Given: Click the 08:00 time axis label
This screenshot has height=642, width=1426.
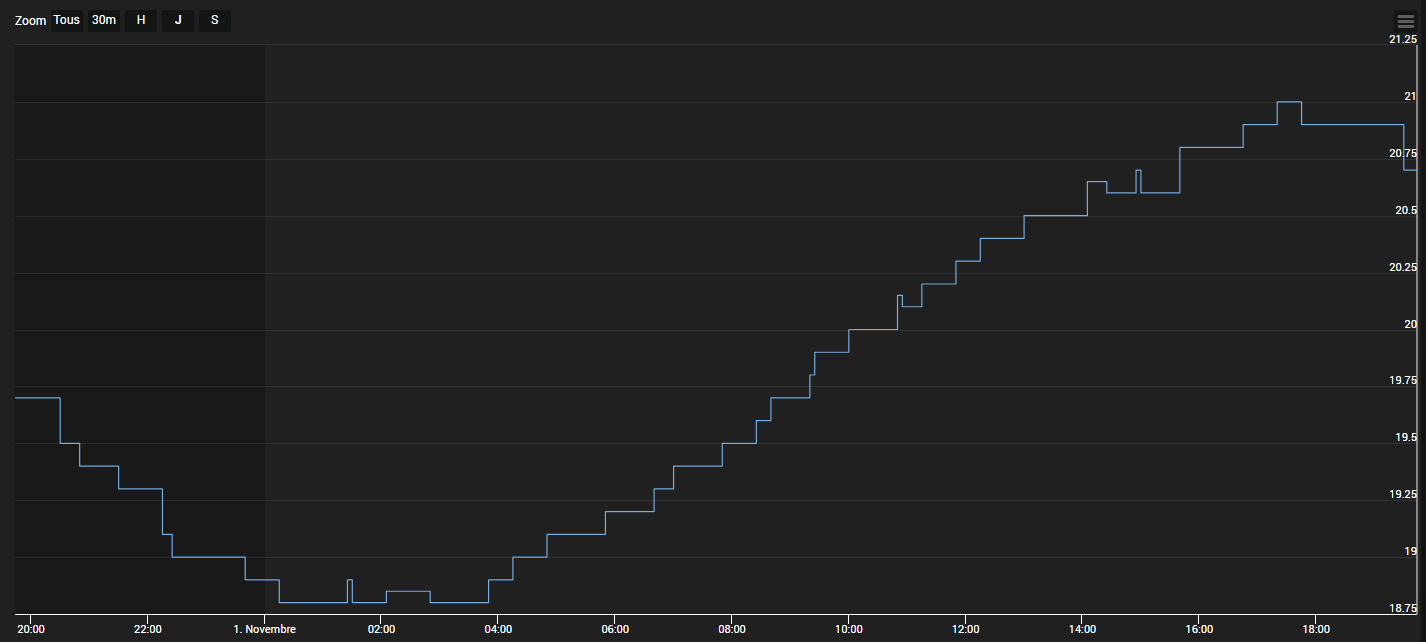Looking at the screenshot, I should pos(731,629).
